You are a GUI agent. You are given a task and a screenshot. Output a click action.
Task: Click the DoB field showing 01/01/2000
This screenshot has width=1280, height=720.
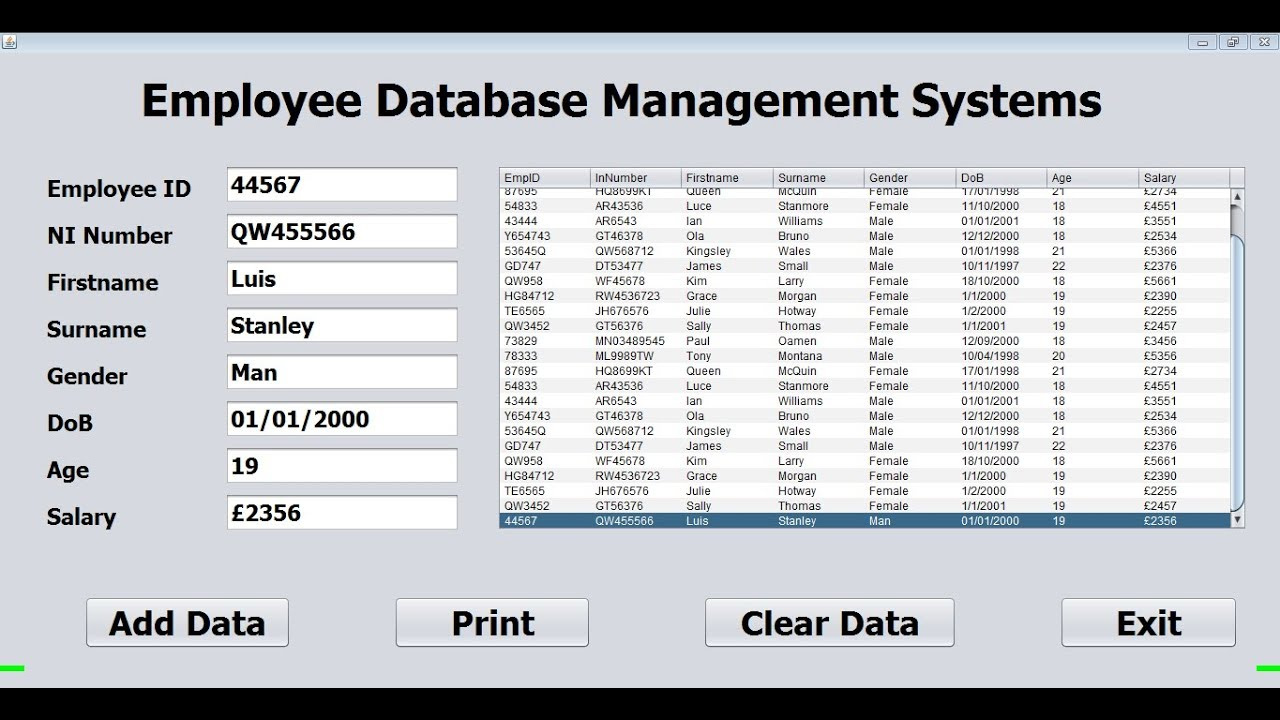click(x=342, y=420)
